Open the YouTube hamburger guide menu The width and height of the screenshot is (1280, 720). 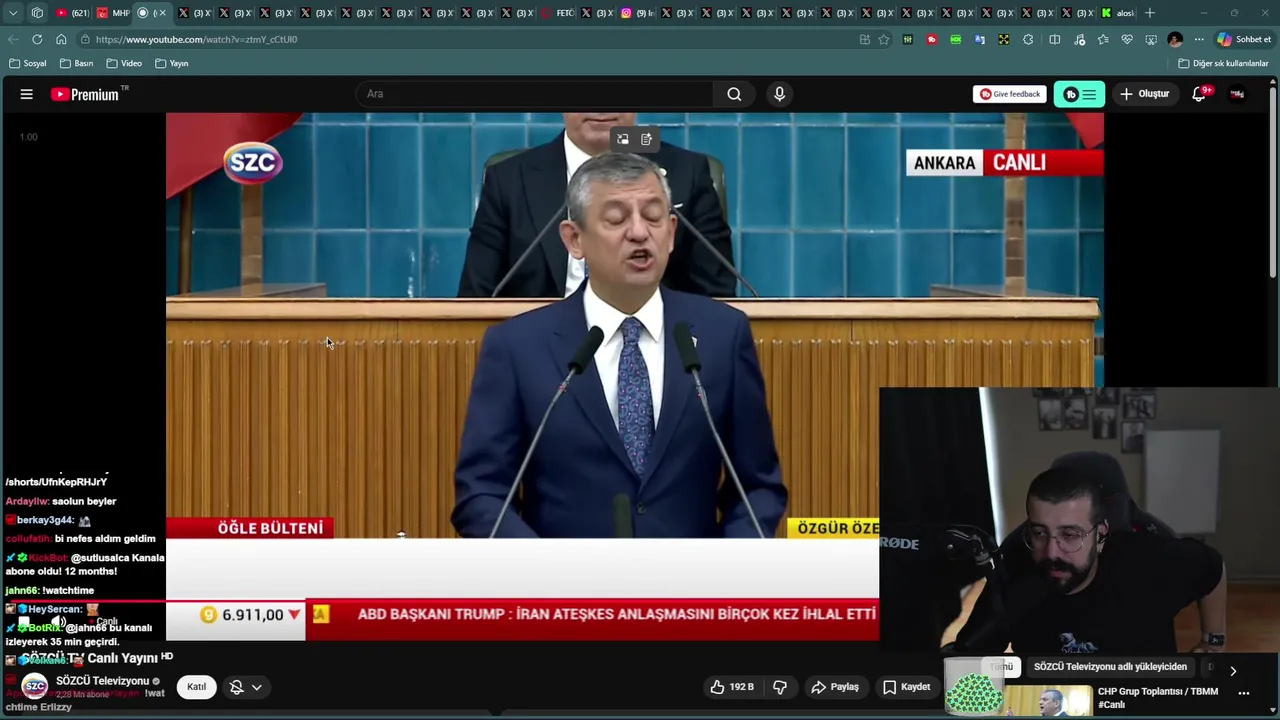click(27, 94)
